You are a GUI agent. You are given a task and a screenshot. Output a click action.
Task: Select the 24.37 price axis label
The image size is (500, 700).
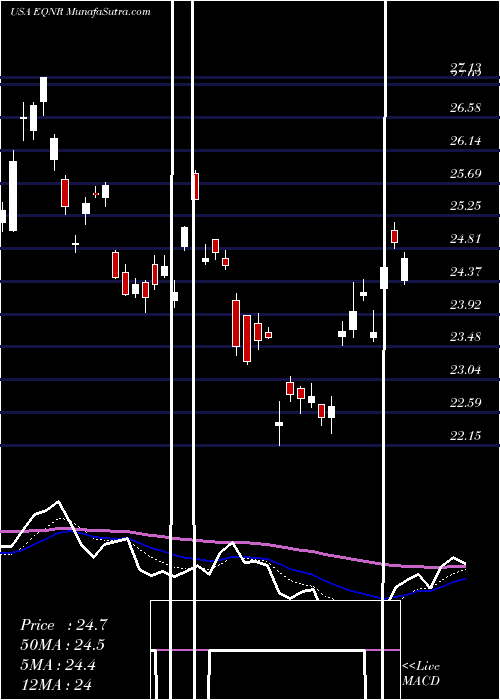(465, 272)
